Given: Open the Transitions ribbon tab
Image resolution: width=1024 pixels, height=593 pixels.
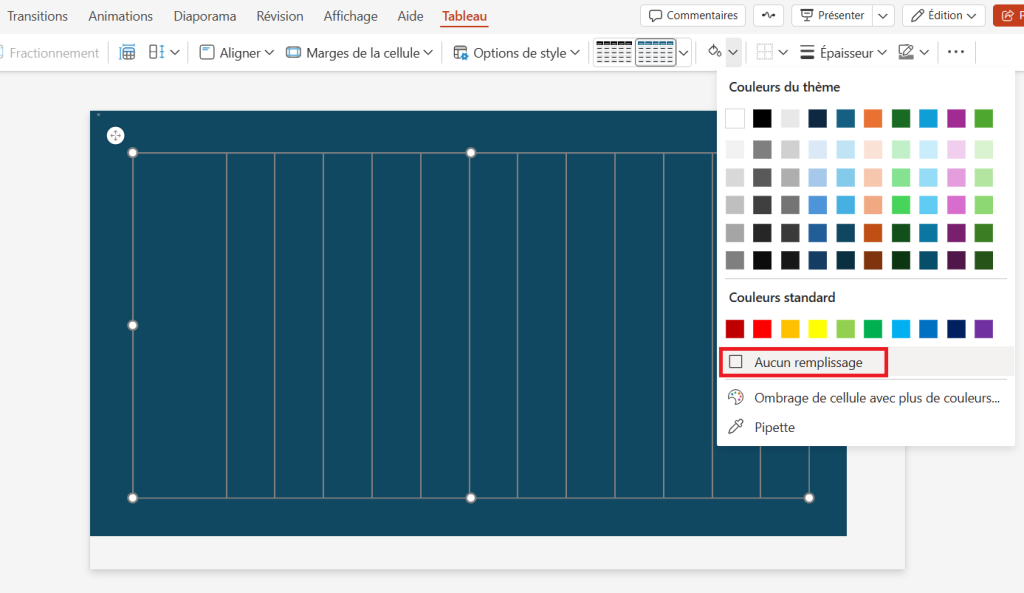Looking at the screenshot, I should click(x=37, y=16).
